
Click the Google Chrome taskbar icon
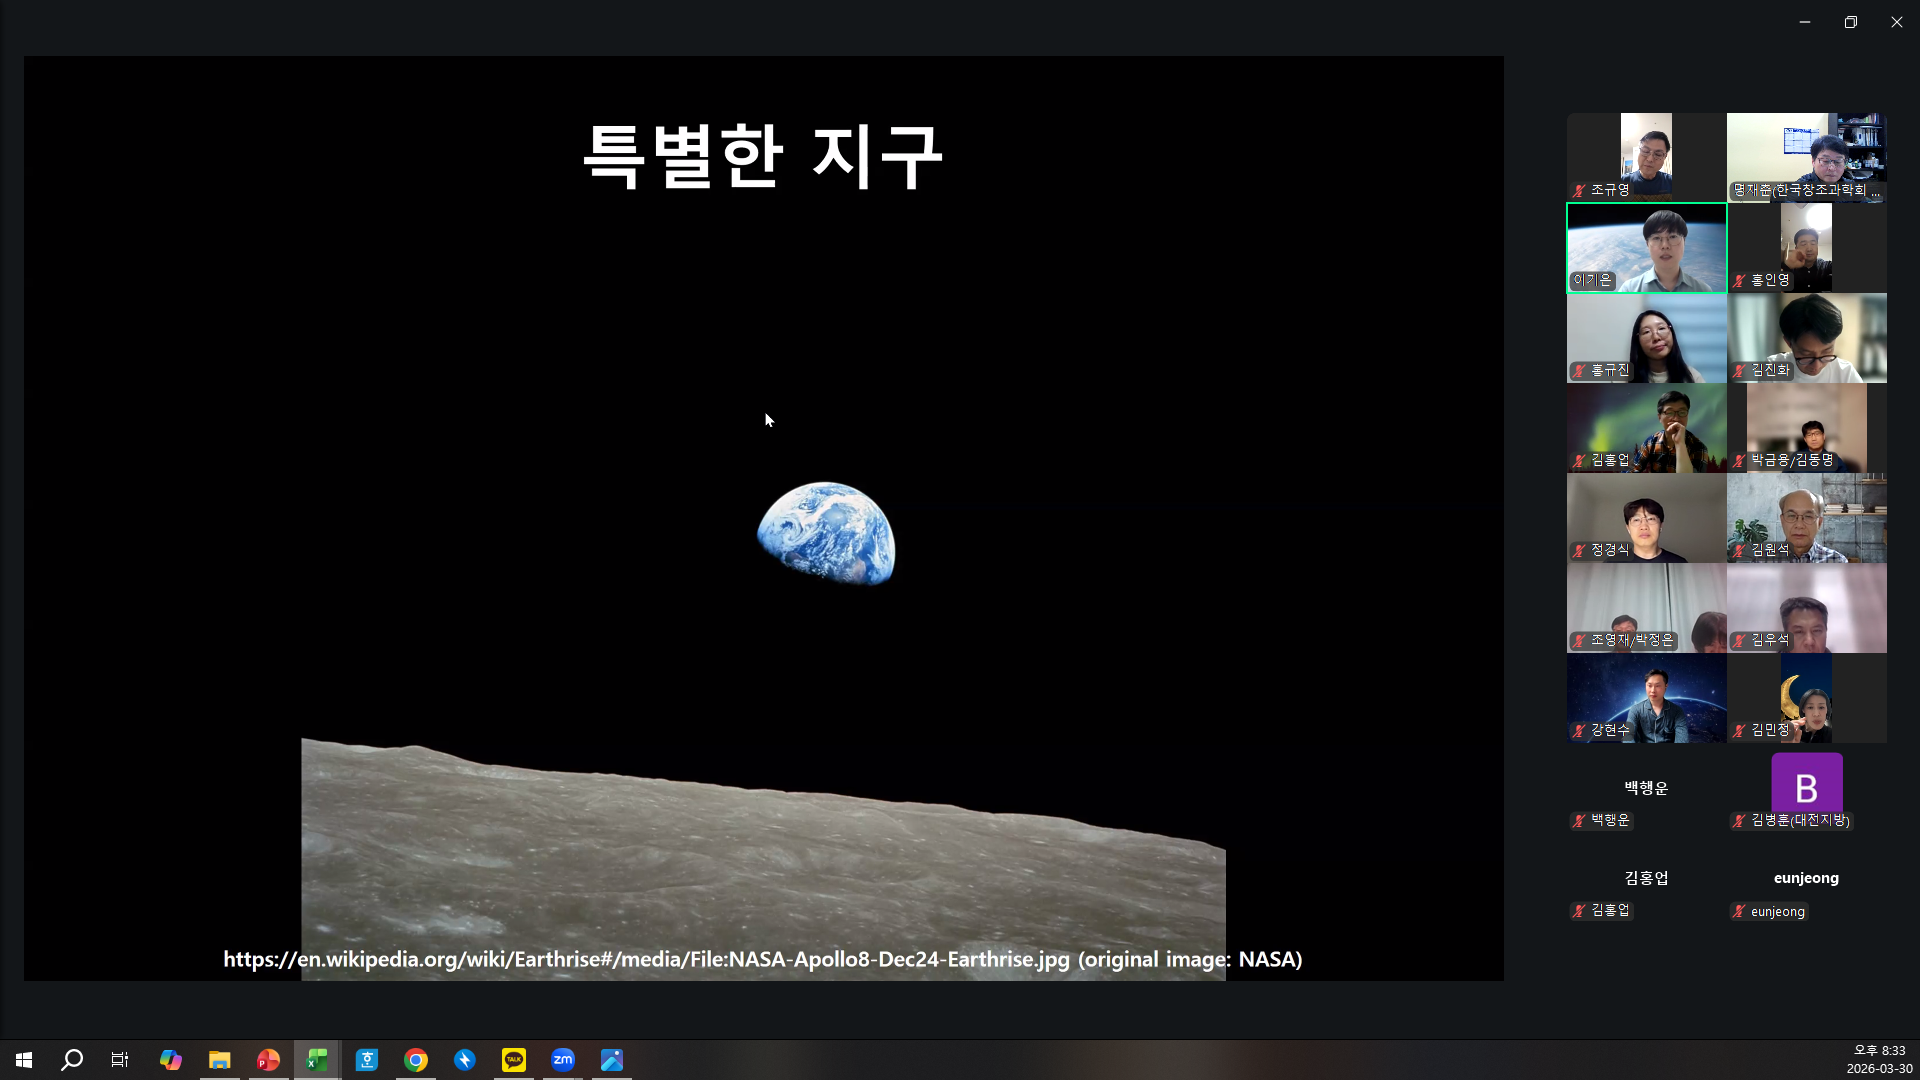click(x=416, y=1060)
